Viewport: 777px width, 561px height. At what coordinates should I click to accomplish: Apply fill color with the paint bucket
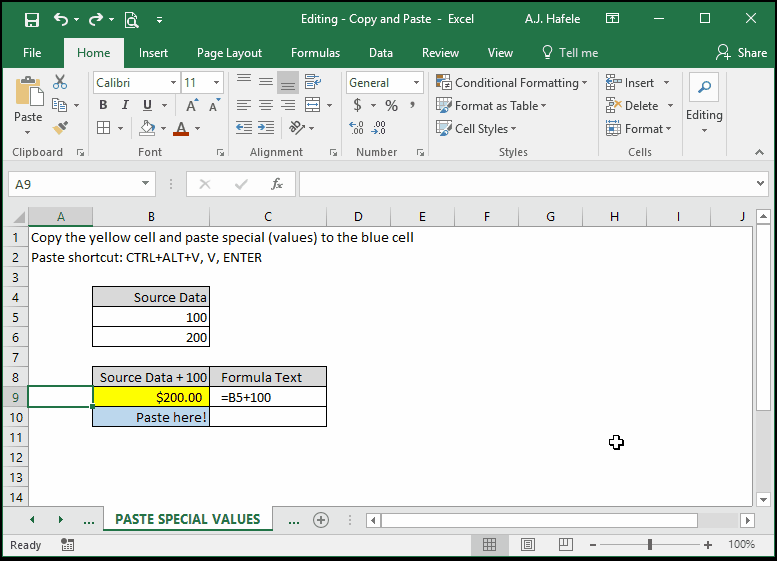point(147,128)
